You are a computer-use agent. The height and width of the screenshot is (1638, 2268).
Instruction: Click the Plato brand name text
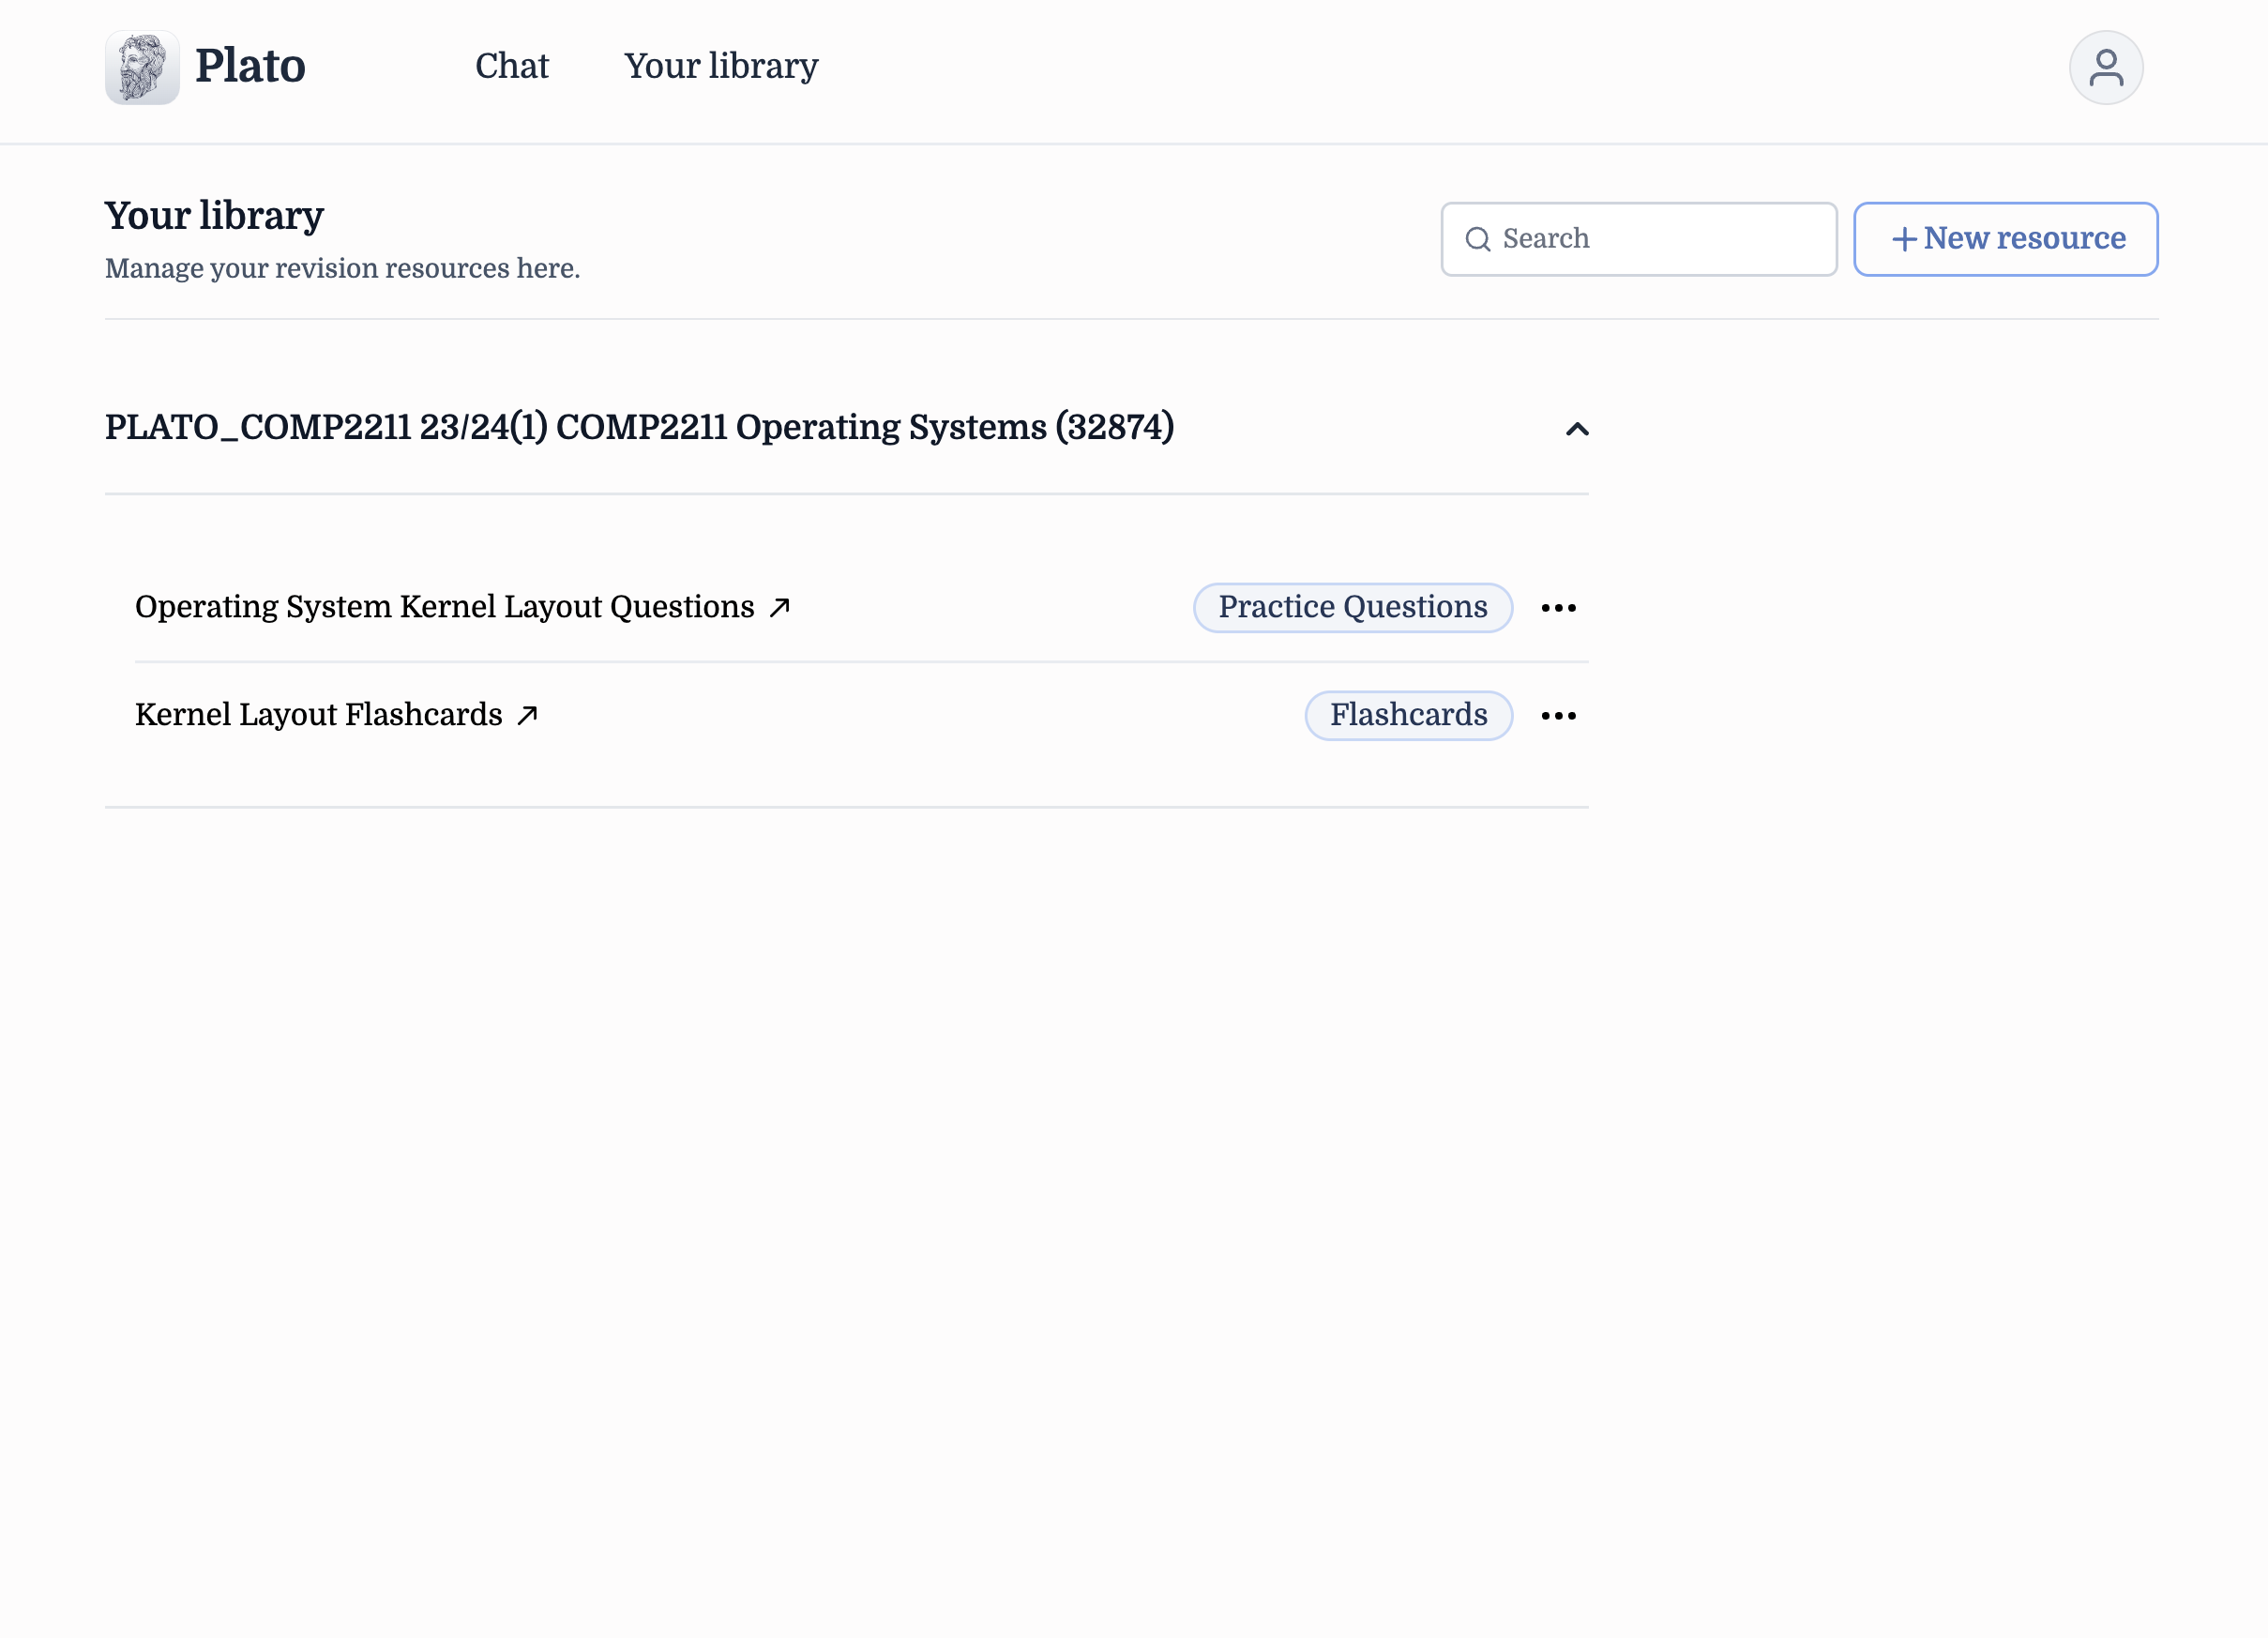coord(250,66)
